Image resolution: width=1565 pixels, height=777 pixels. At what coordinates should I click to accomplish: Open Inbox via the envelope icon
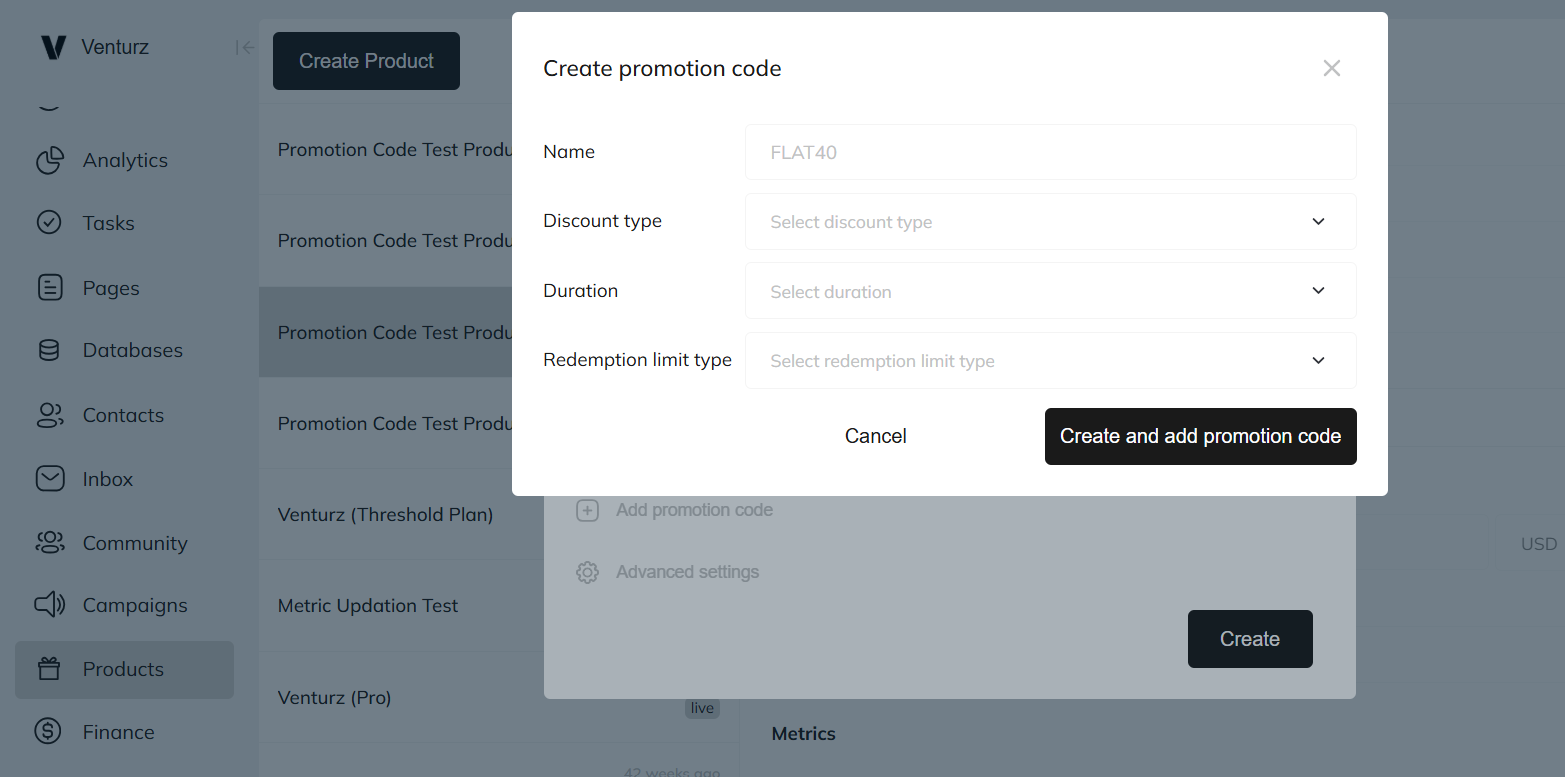pos(49,479)
